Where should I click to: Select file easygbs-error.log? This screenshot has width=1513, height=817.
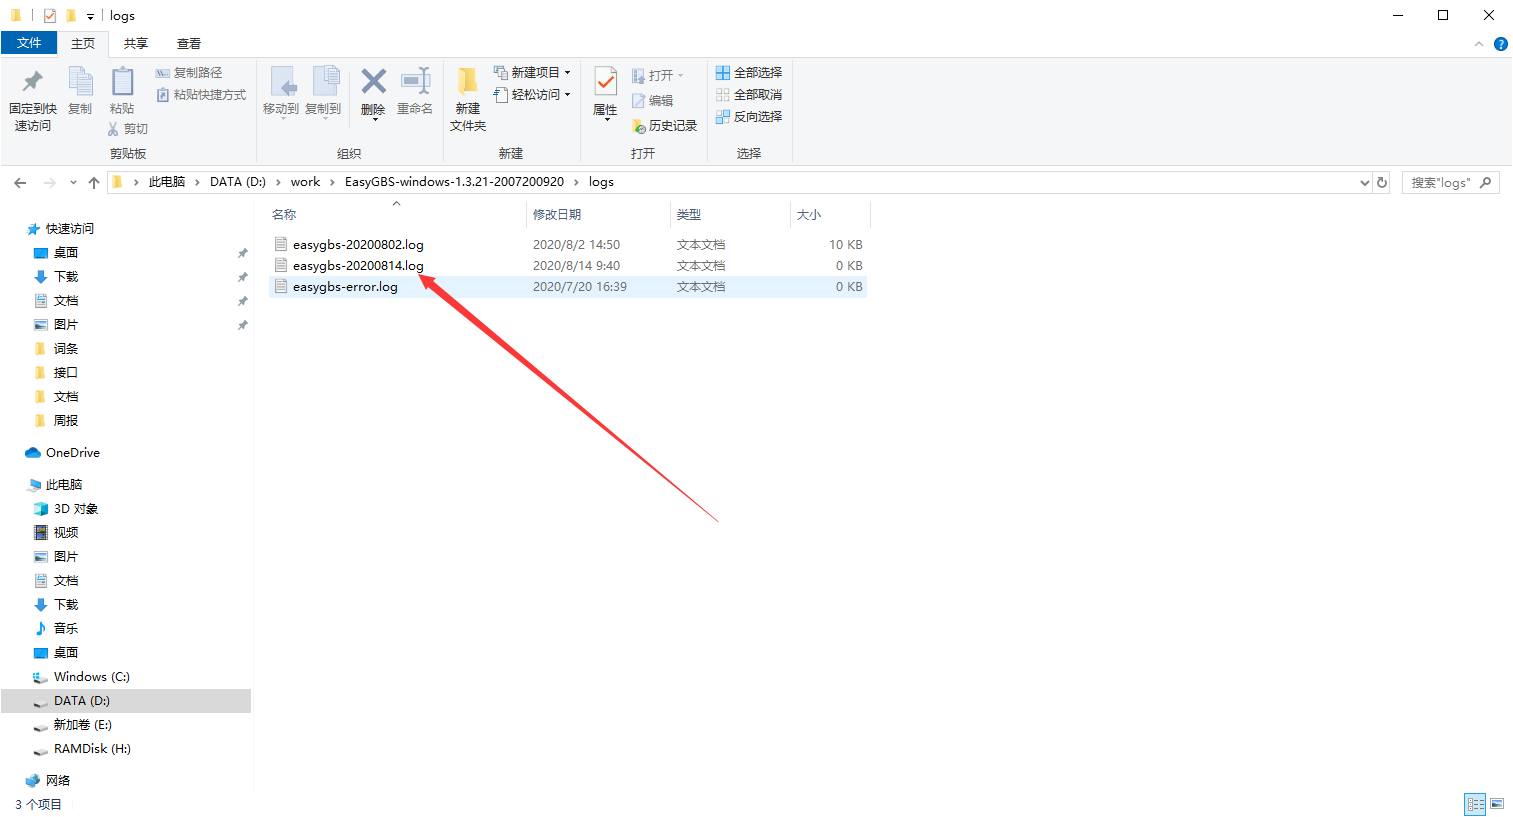click(x=567, y=287)
